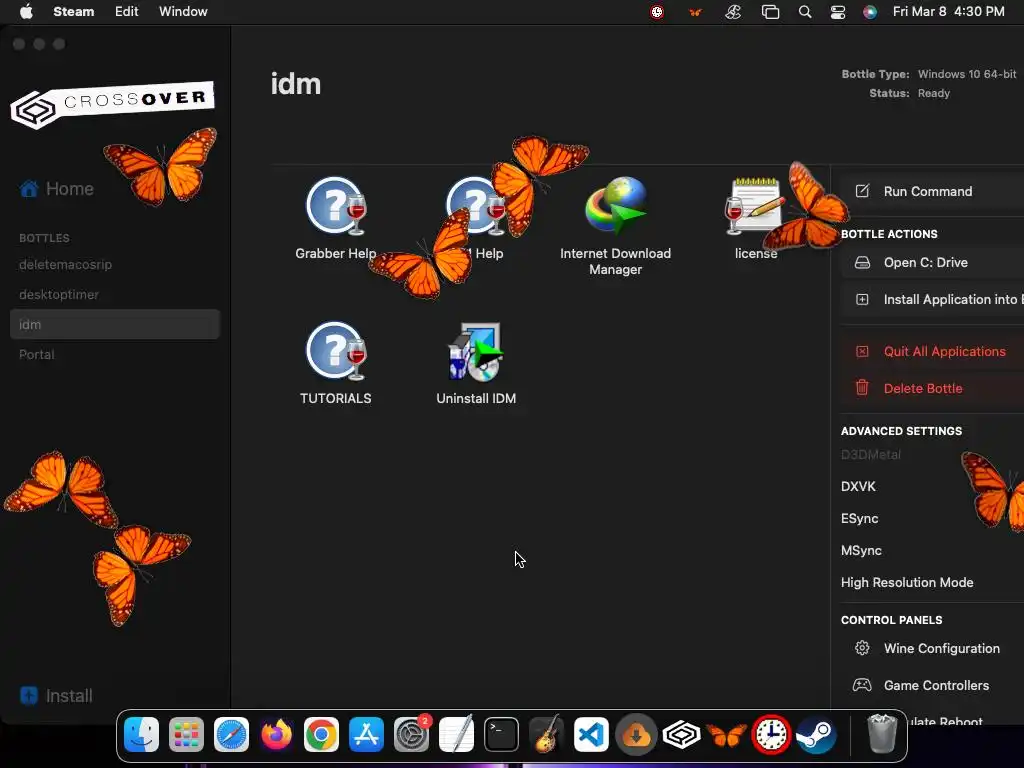
Task: Open Control Center in menu bar
Action: pyautogui.click(x=838, y=12)
